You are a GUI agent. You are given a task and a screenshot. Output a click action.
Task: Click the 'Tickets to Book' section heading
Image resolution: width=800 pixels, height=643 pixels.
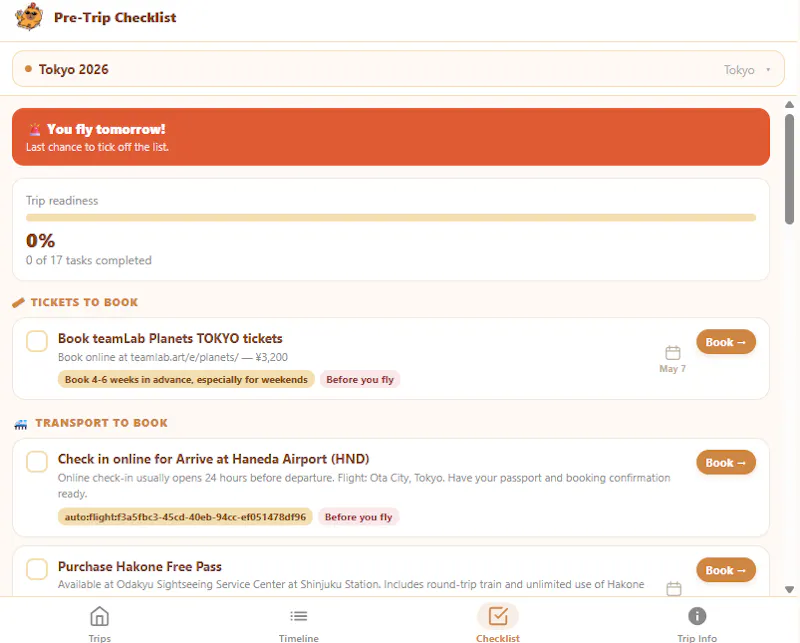[85, 302]
